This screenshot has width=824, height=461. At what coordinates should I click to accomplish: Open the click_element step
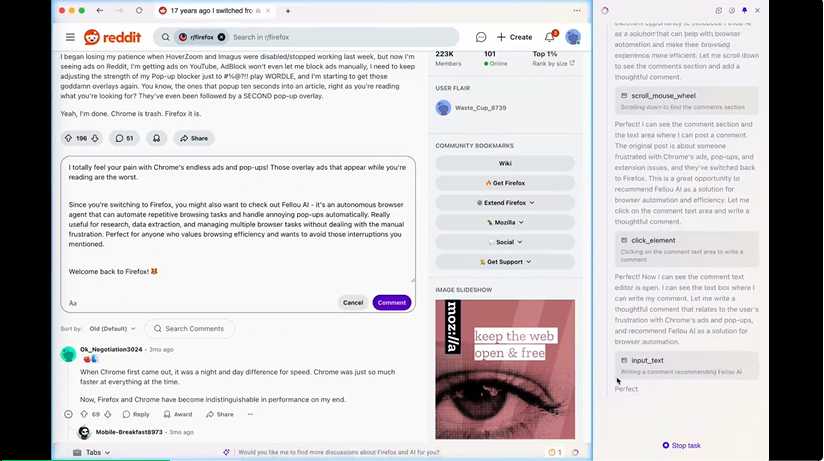point(686,250)
